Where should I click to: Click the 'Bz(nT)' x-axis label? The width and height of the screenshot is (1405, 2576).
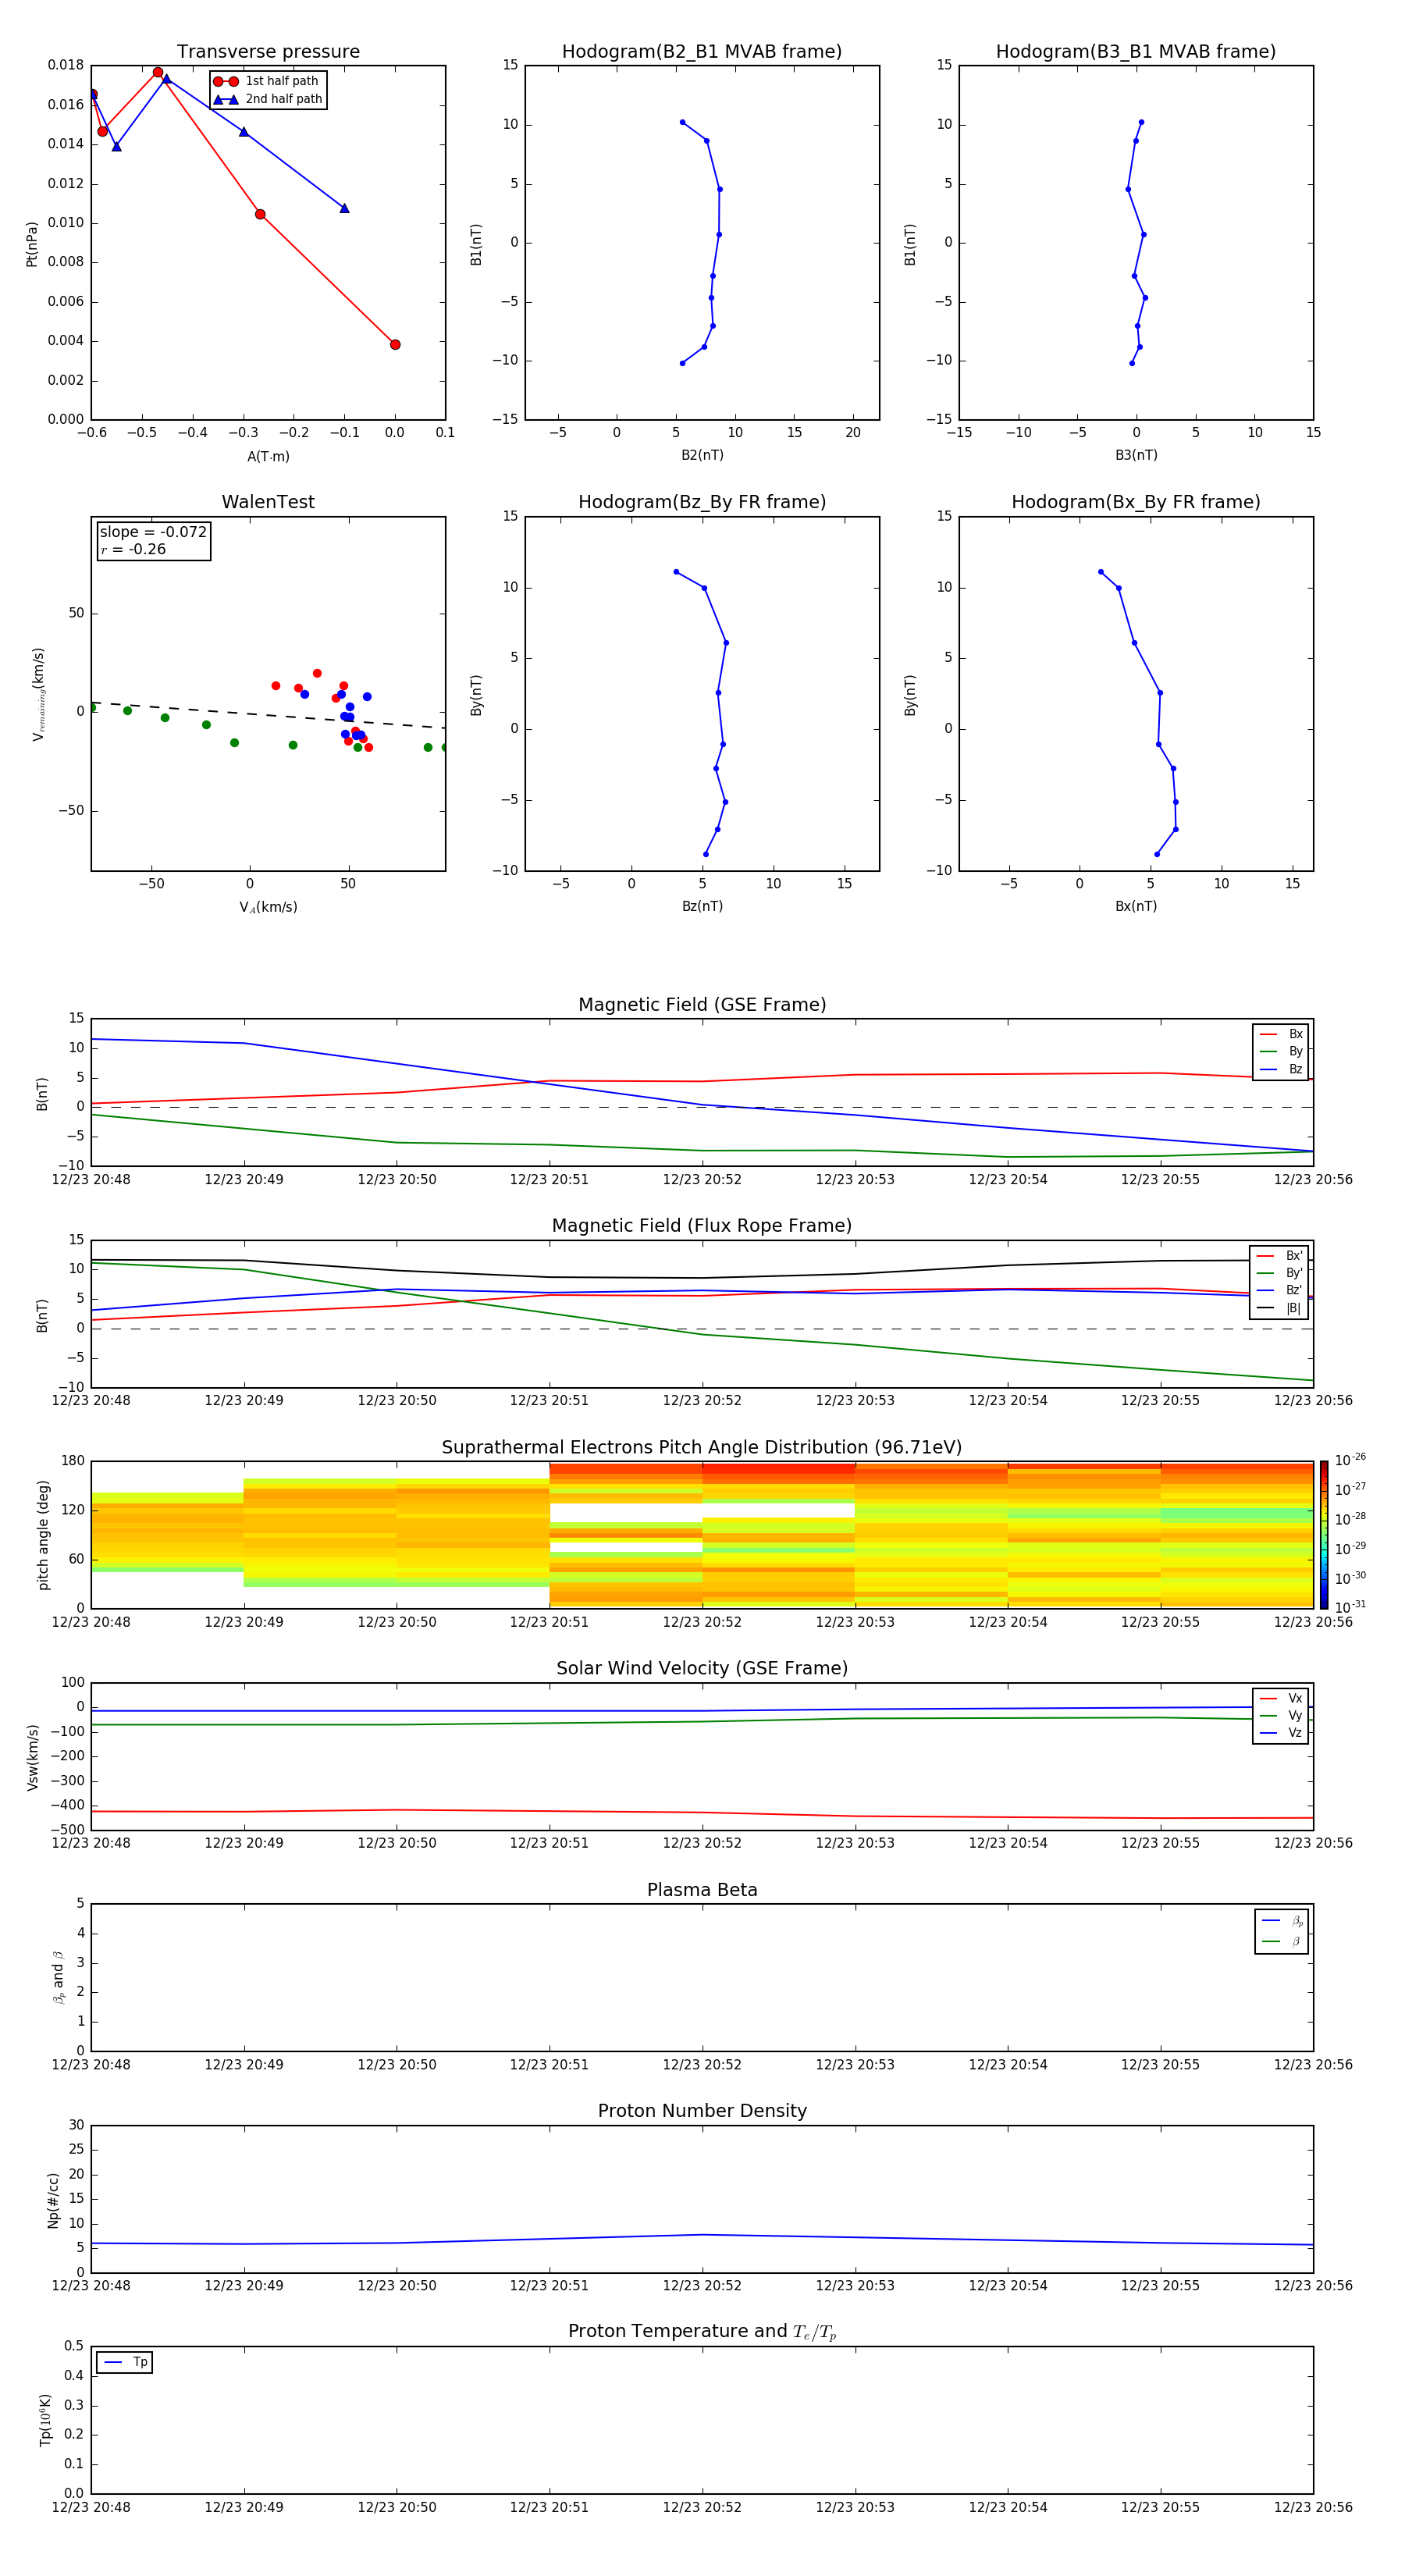[x=702, y=907]
